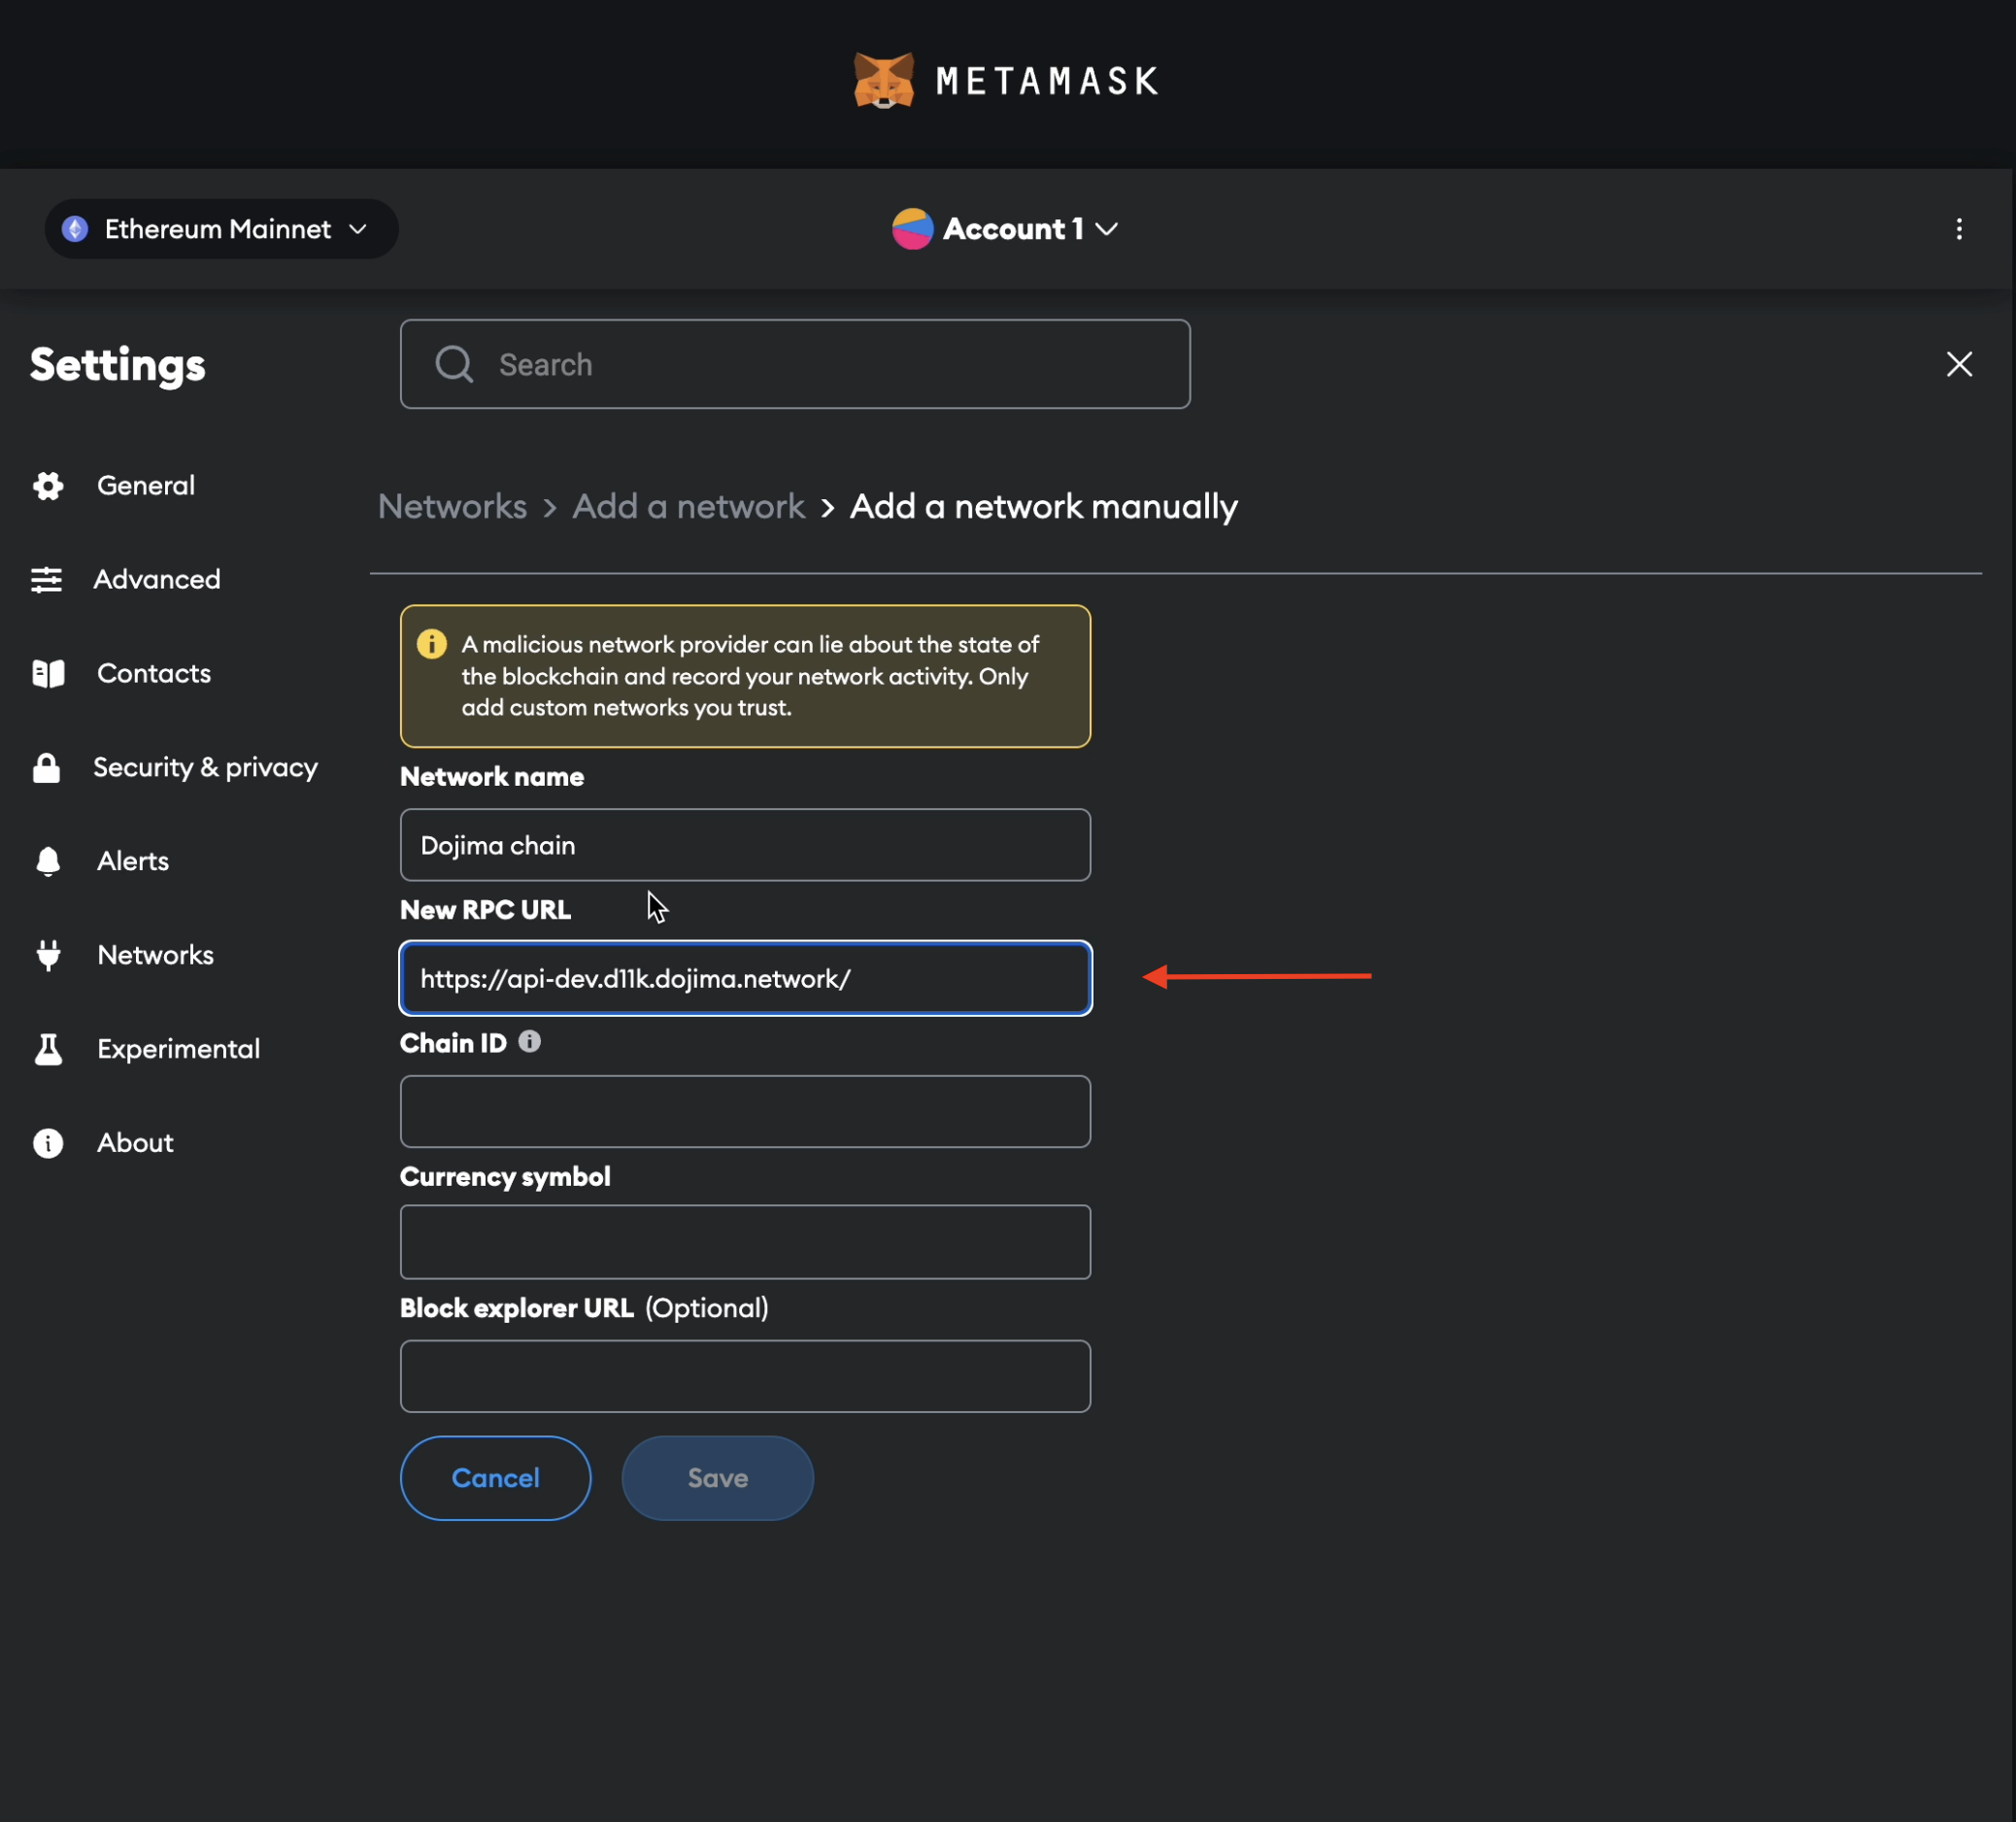Click the Ethereum diamond network icon
The image size is (2016, 1822).
point(75,229)
